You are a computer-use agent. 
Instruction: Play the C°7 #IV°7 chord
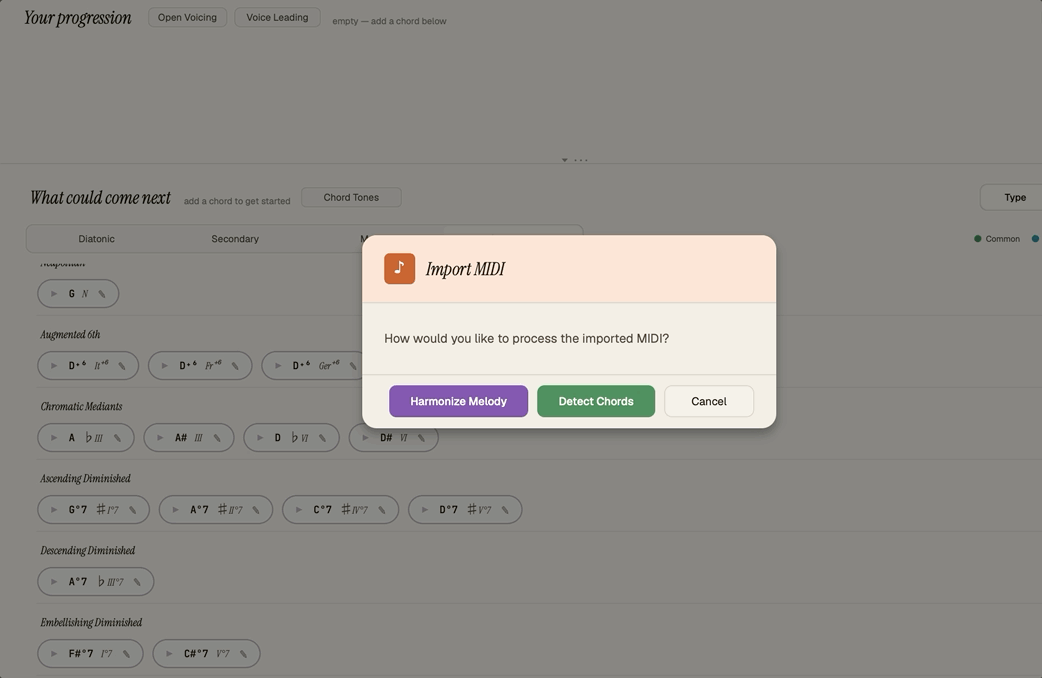pos(299,510)
